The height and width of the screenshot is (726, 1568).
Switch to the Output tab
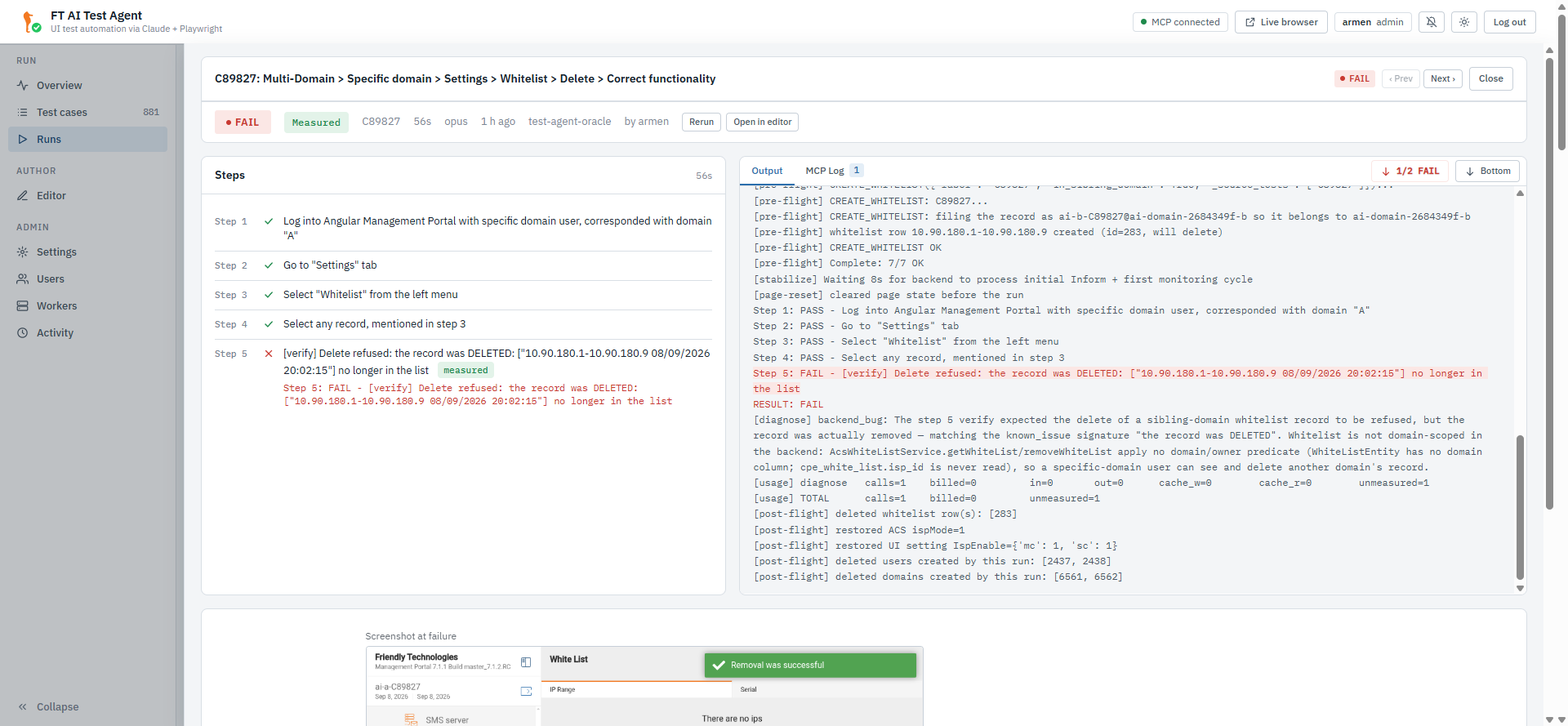[767, 171]
